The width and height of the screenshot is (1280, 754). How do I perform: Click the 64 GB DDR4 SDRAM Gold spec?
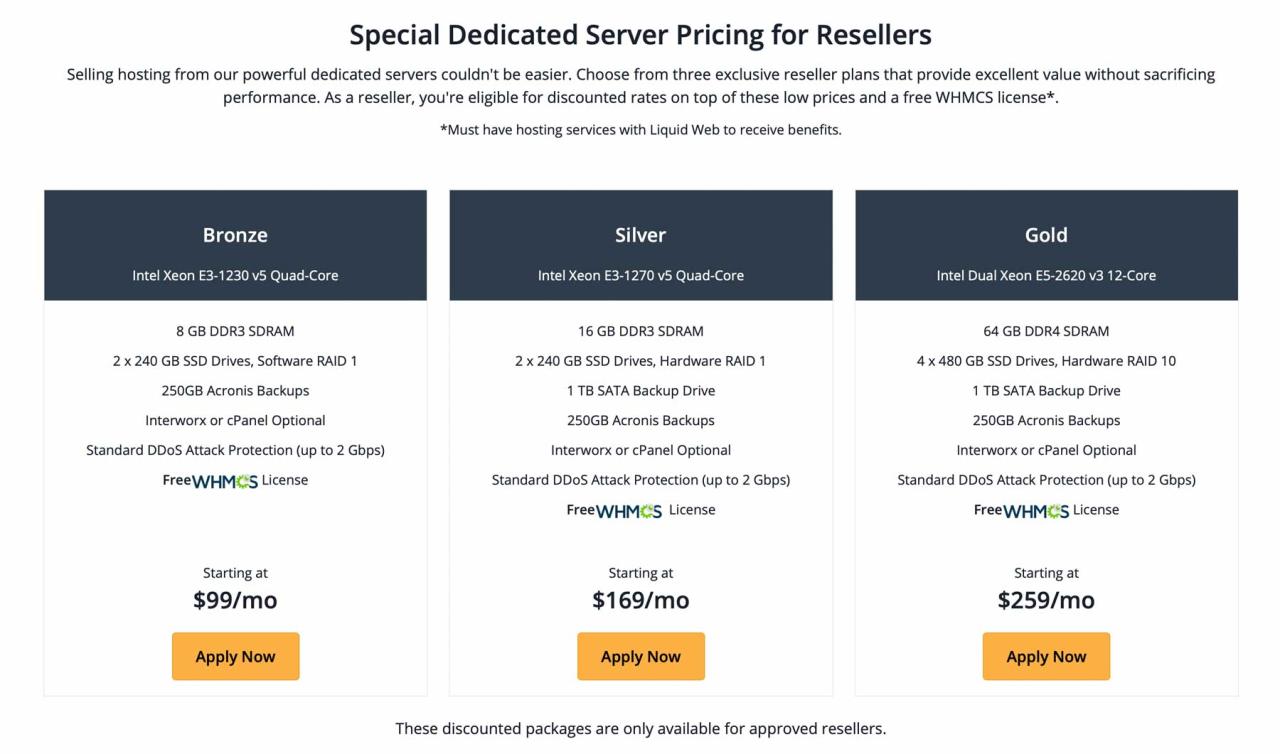tap(1046, 331)
